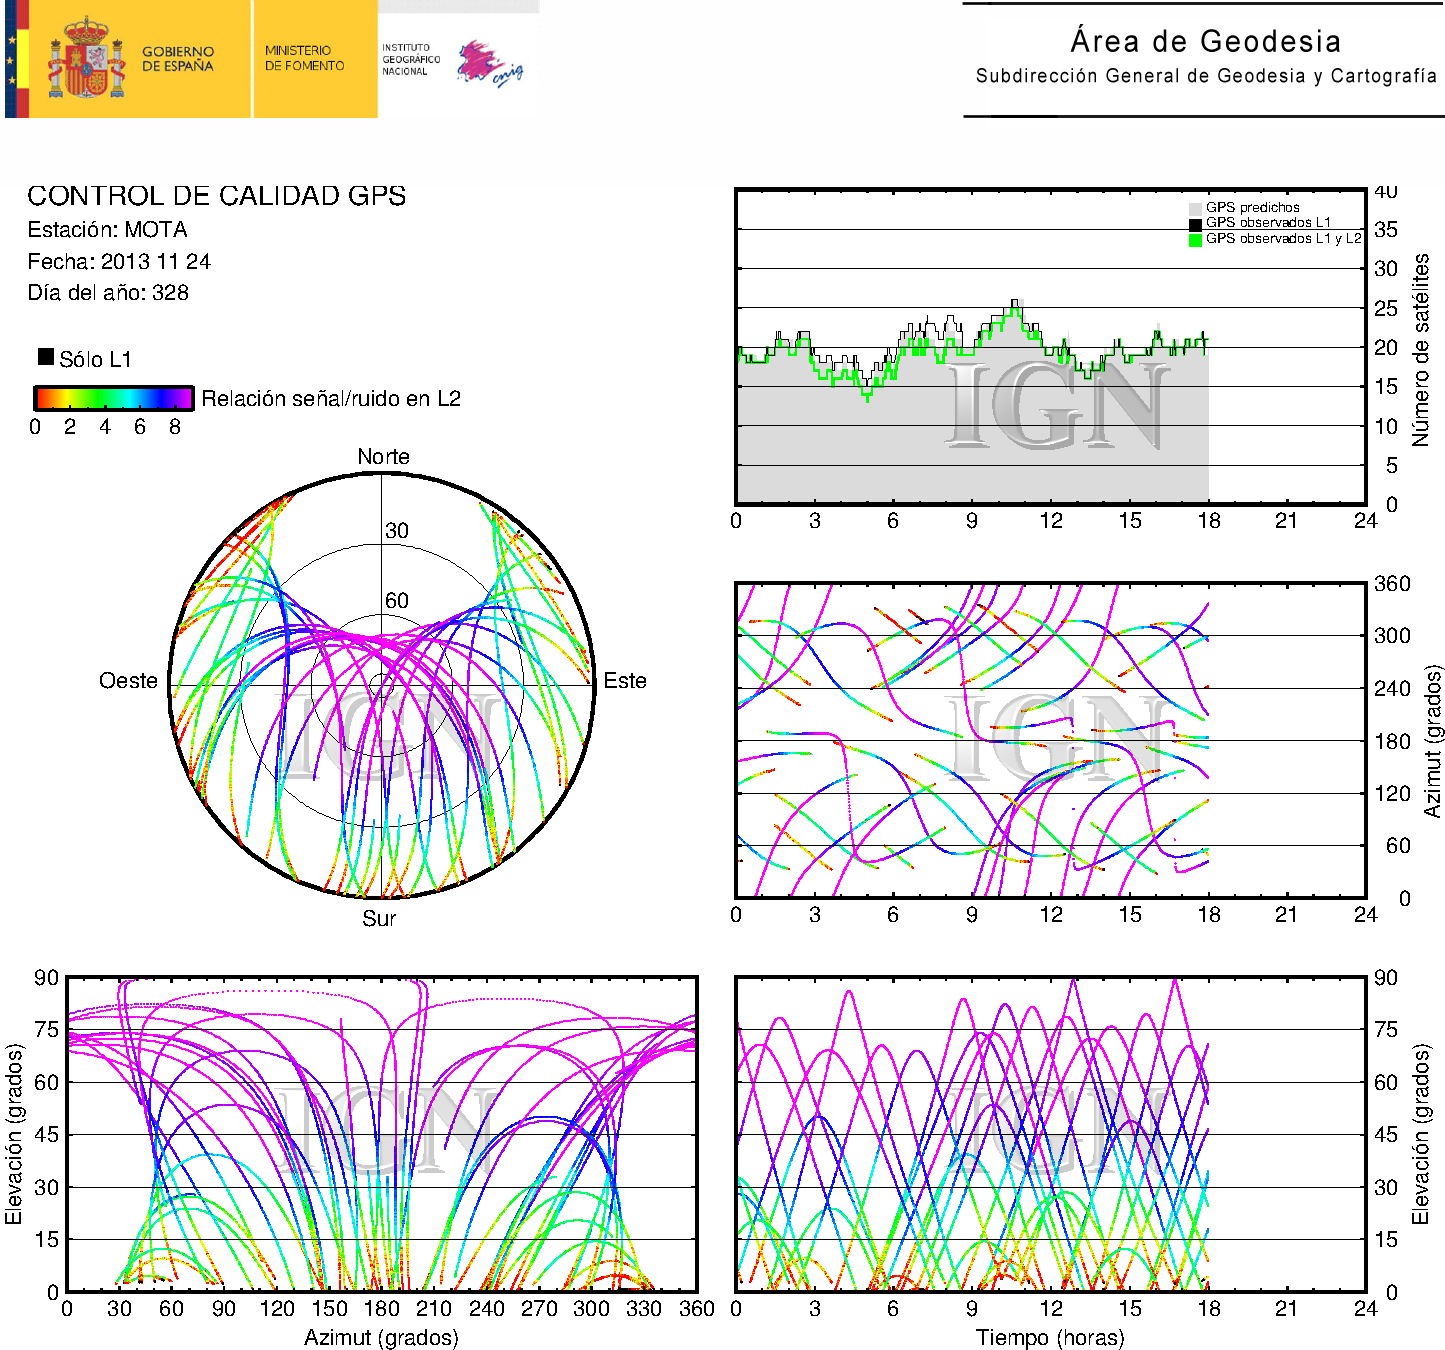Click the center of the polar sky plot
The image size is (1445, 1350).
coord(381,685)
